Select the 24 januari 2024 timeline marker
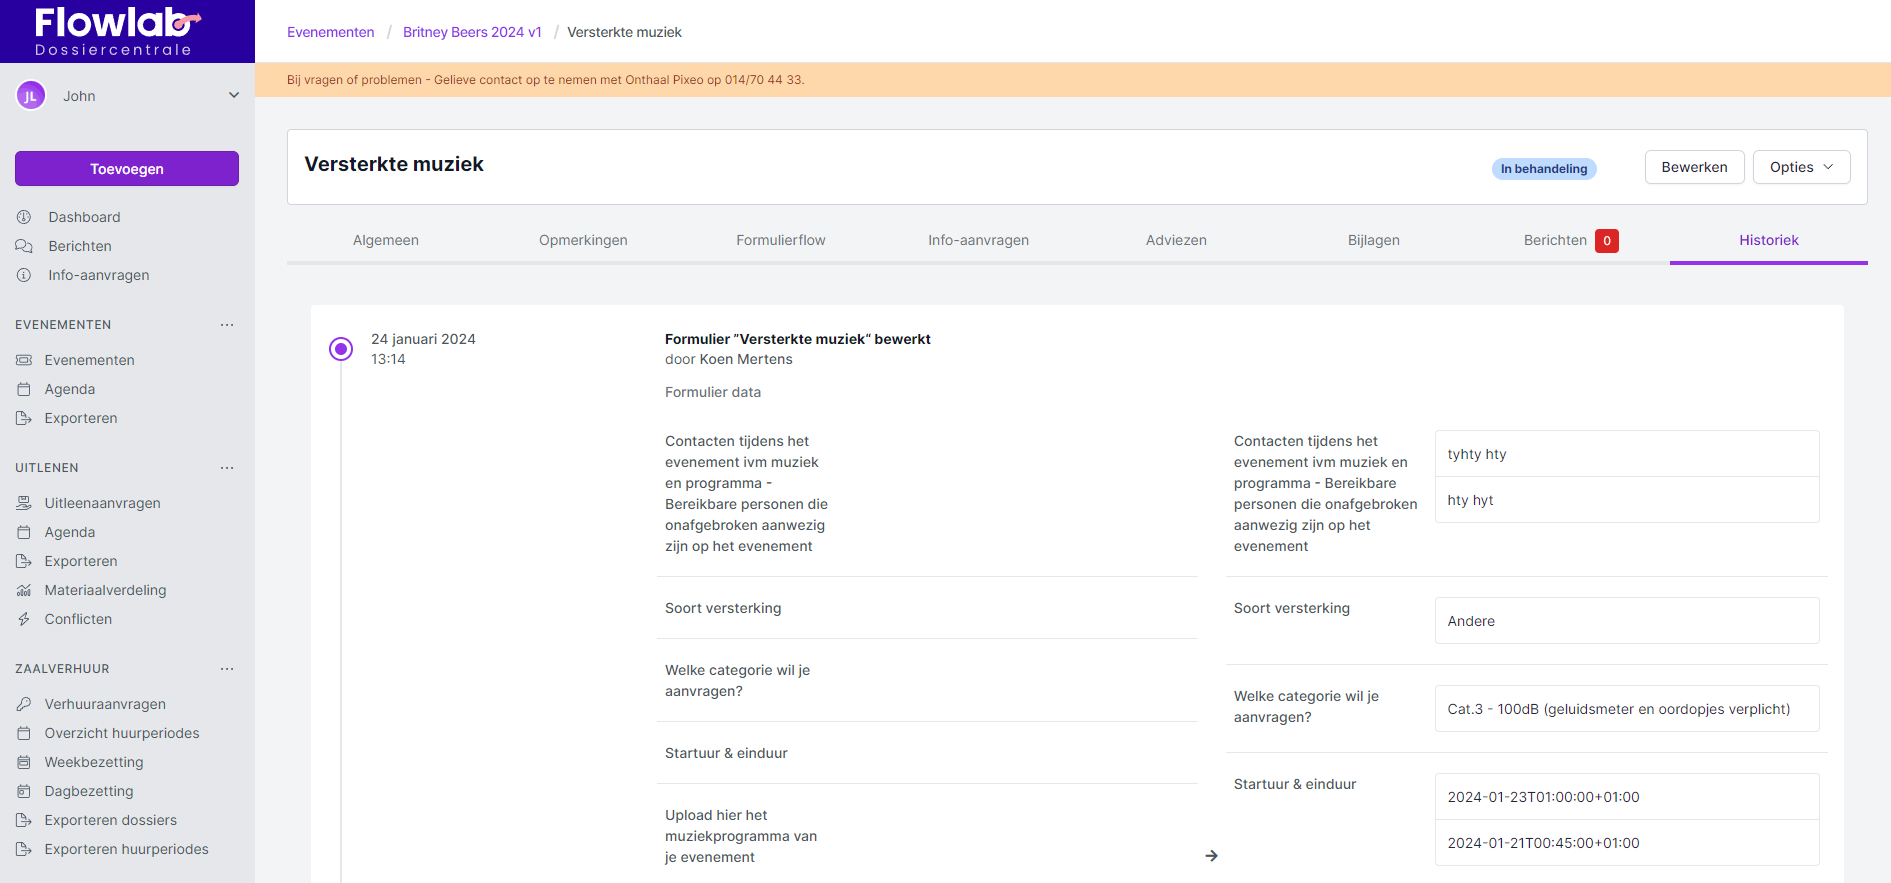 (341, 349)
